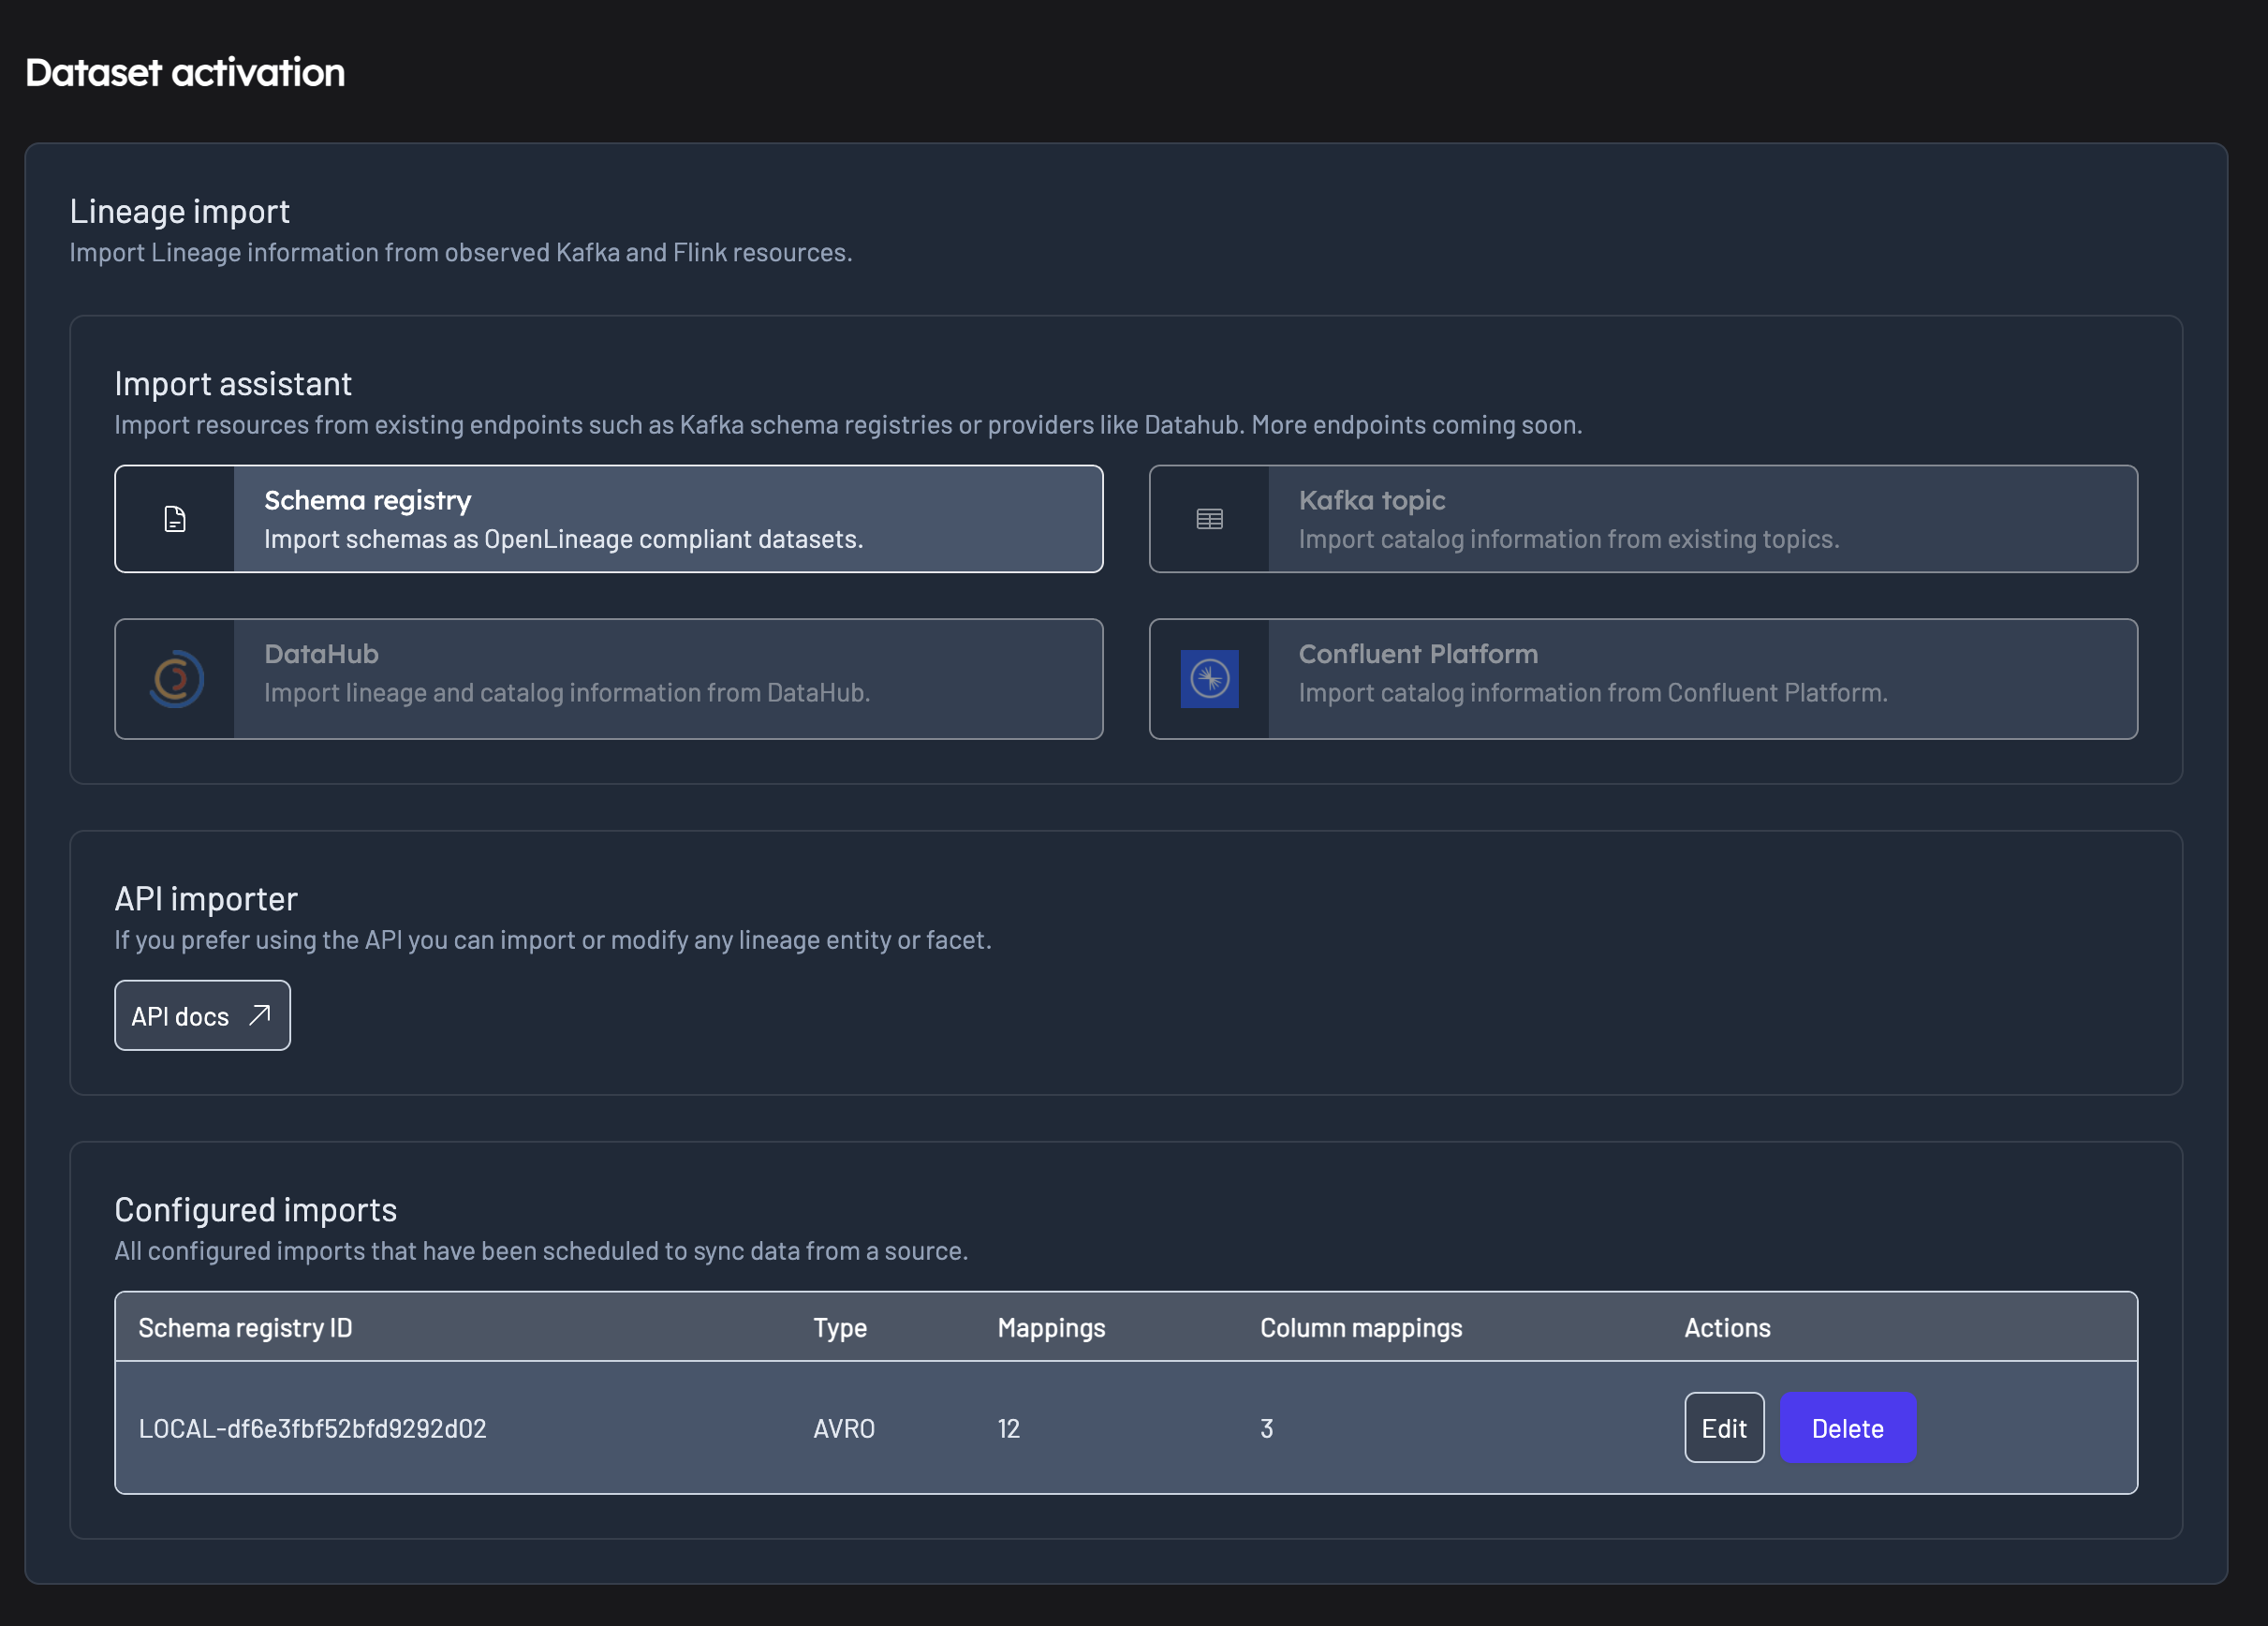Click the LOCAL-df6e3fbf52bfd9292d02 registry ID cell
Viewport: 2268px width, 1626px height.
coord(312,1428)
